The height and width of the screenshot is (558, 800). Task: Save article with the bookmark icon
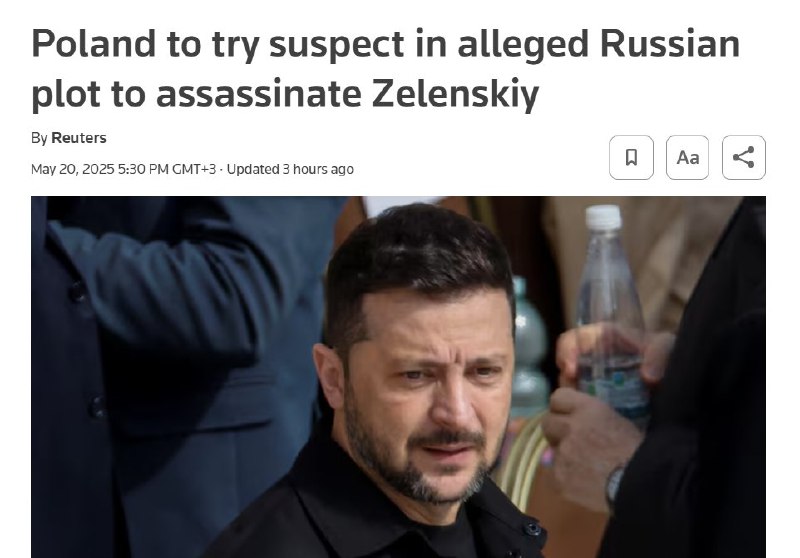pos(631,157)
